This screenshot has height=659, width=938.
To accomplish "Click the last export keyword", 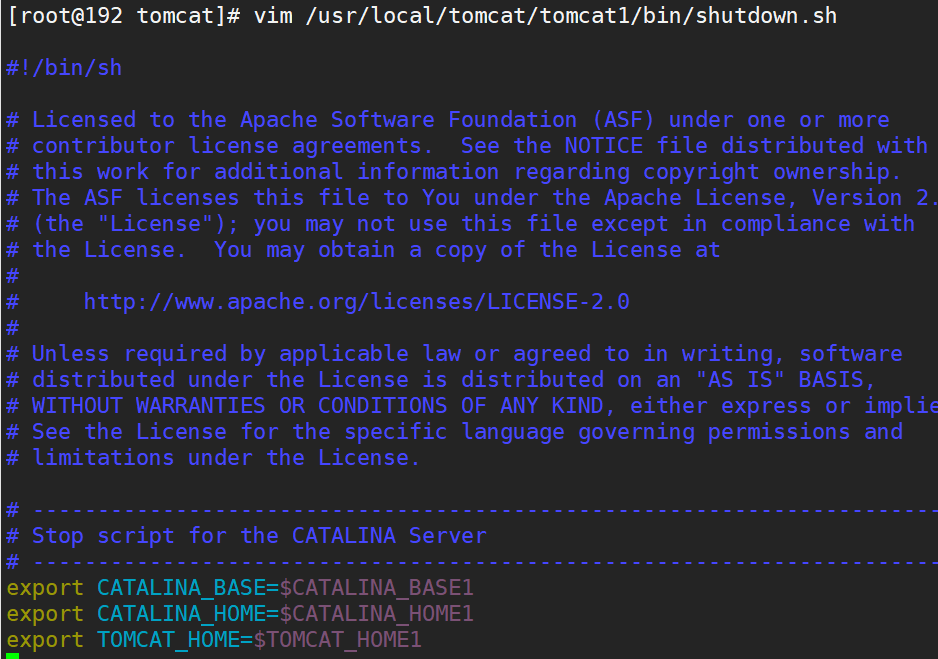I will point(45,639).
